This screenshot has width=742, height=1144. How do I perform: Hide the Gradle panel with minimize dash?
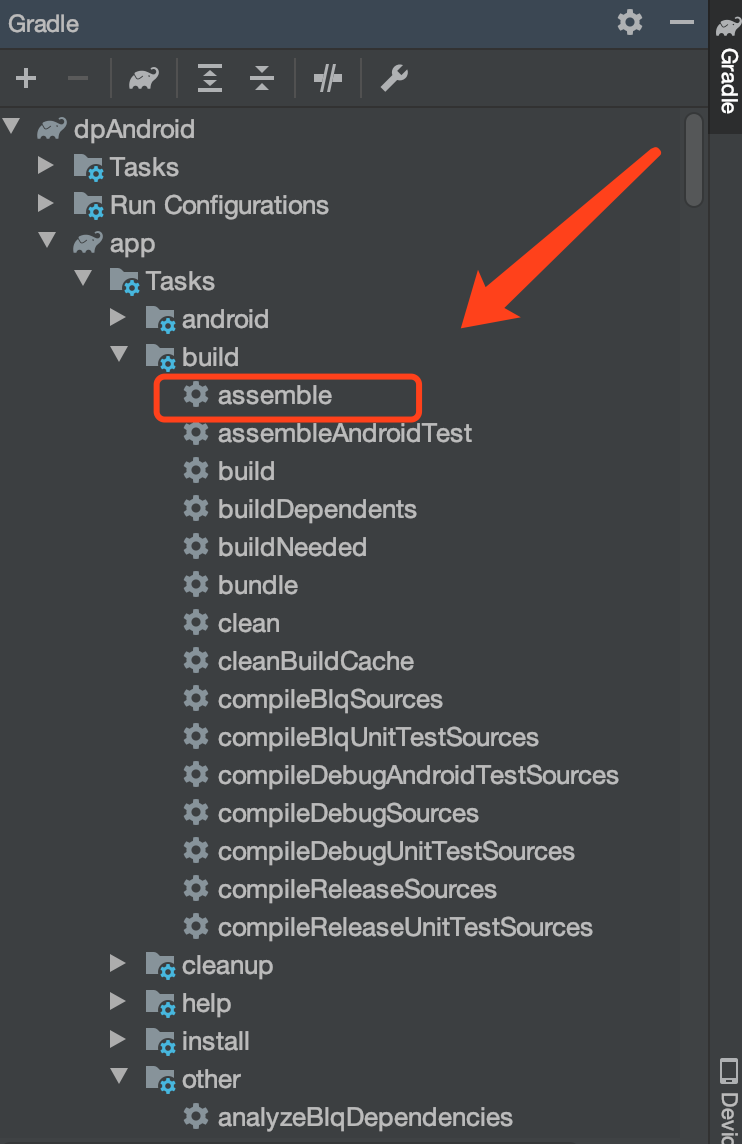coord(682,22)
